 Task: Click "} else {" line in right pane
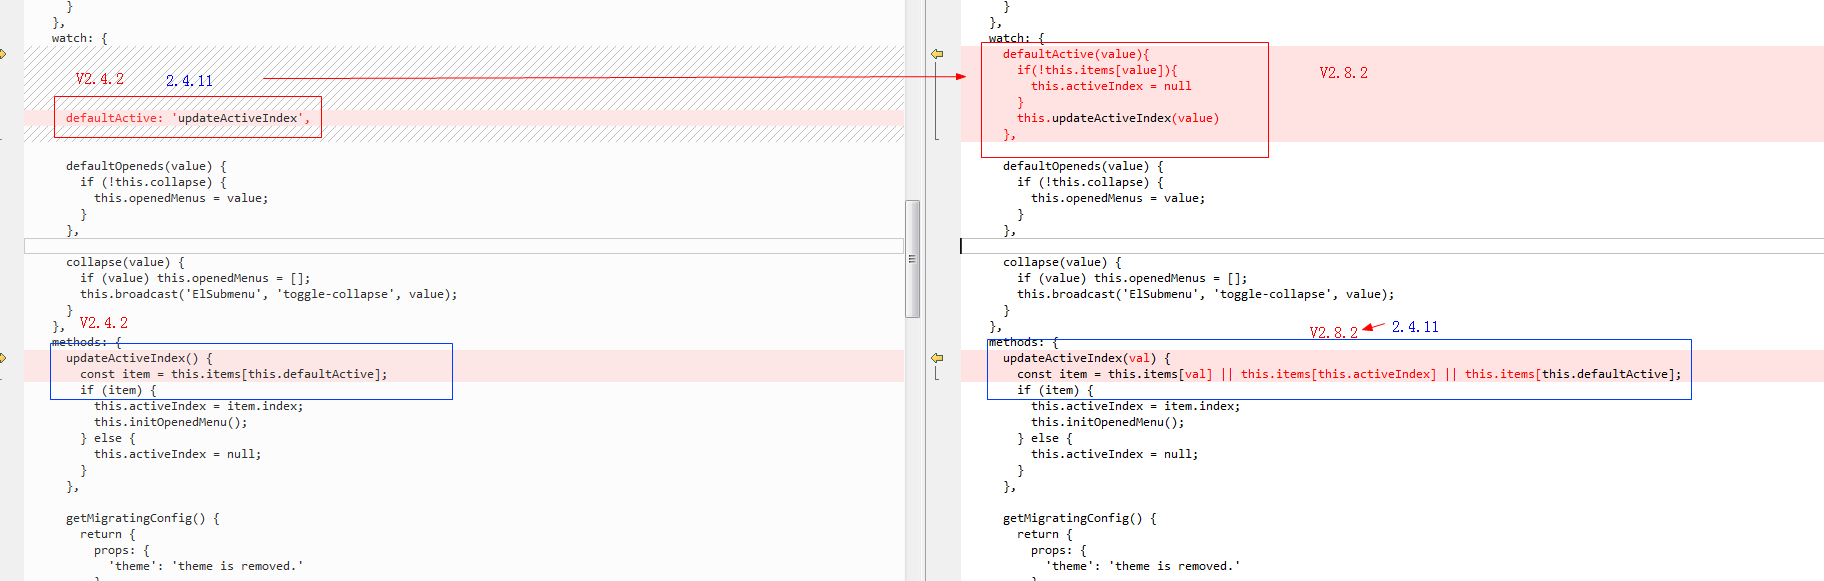pyautogui.click(x=1045, y=438)
